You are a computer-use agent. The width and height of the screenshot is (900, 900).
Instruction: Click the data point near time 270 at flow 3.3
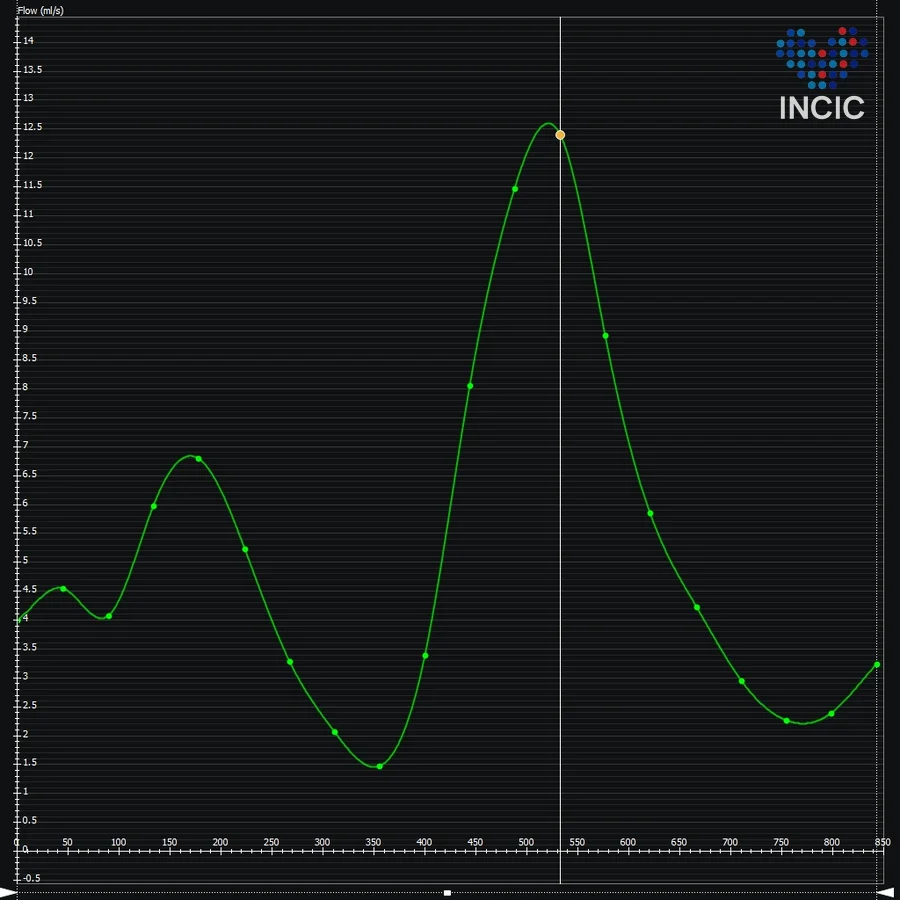(x=290, y=662)
